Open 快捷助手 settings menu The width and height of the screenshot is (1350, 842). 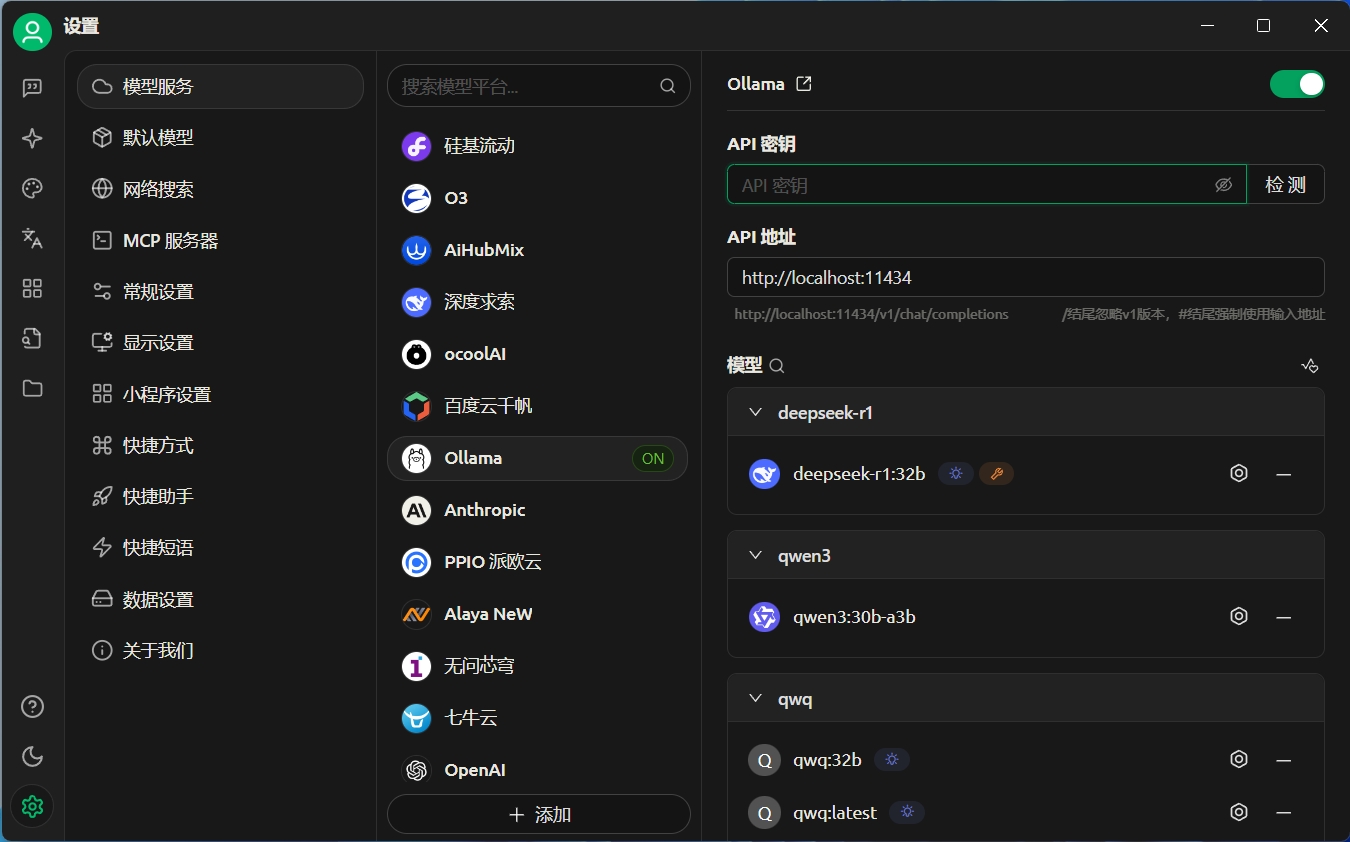(x=220, y=497)
